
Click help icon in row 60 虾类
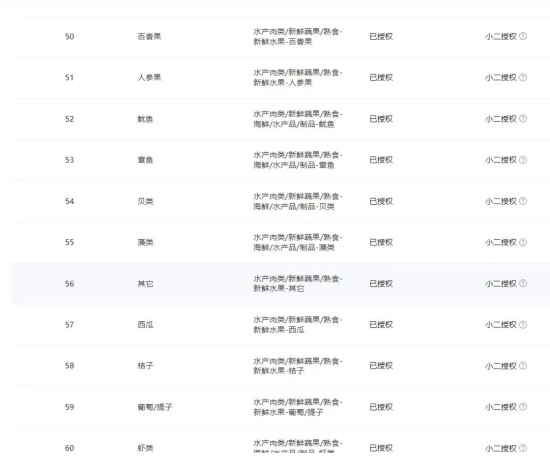coord(523,448)
